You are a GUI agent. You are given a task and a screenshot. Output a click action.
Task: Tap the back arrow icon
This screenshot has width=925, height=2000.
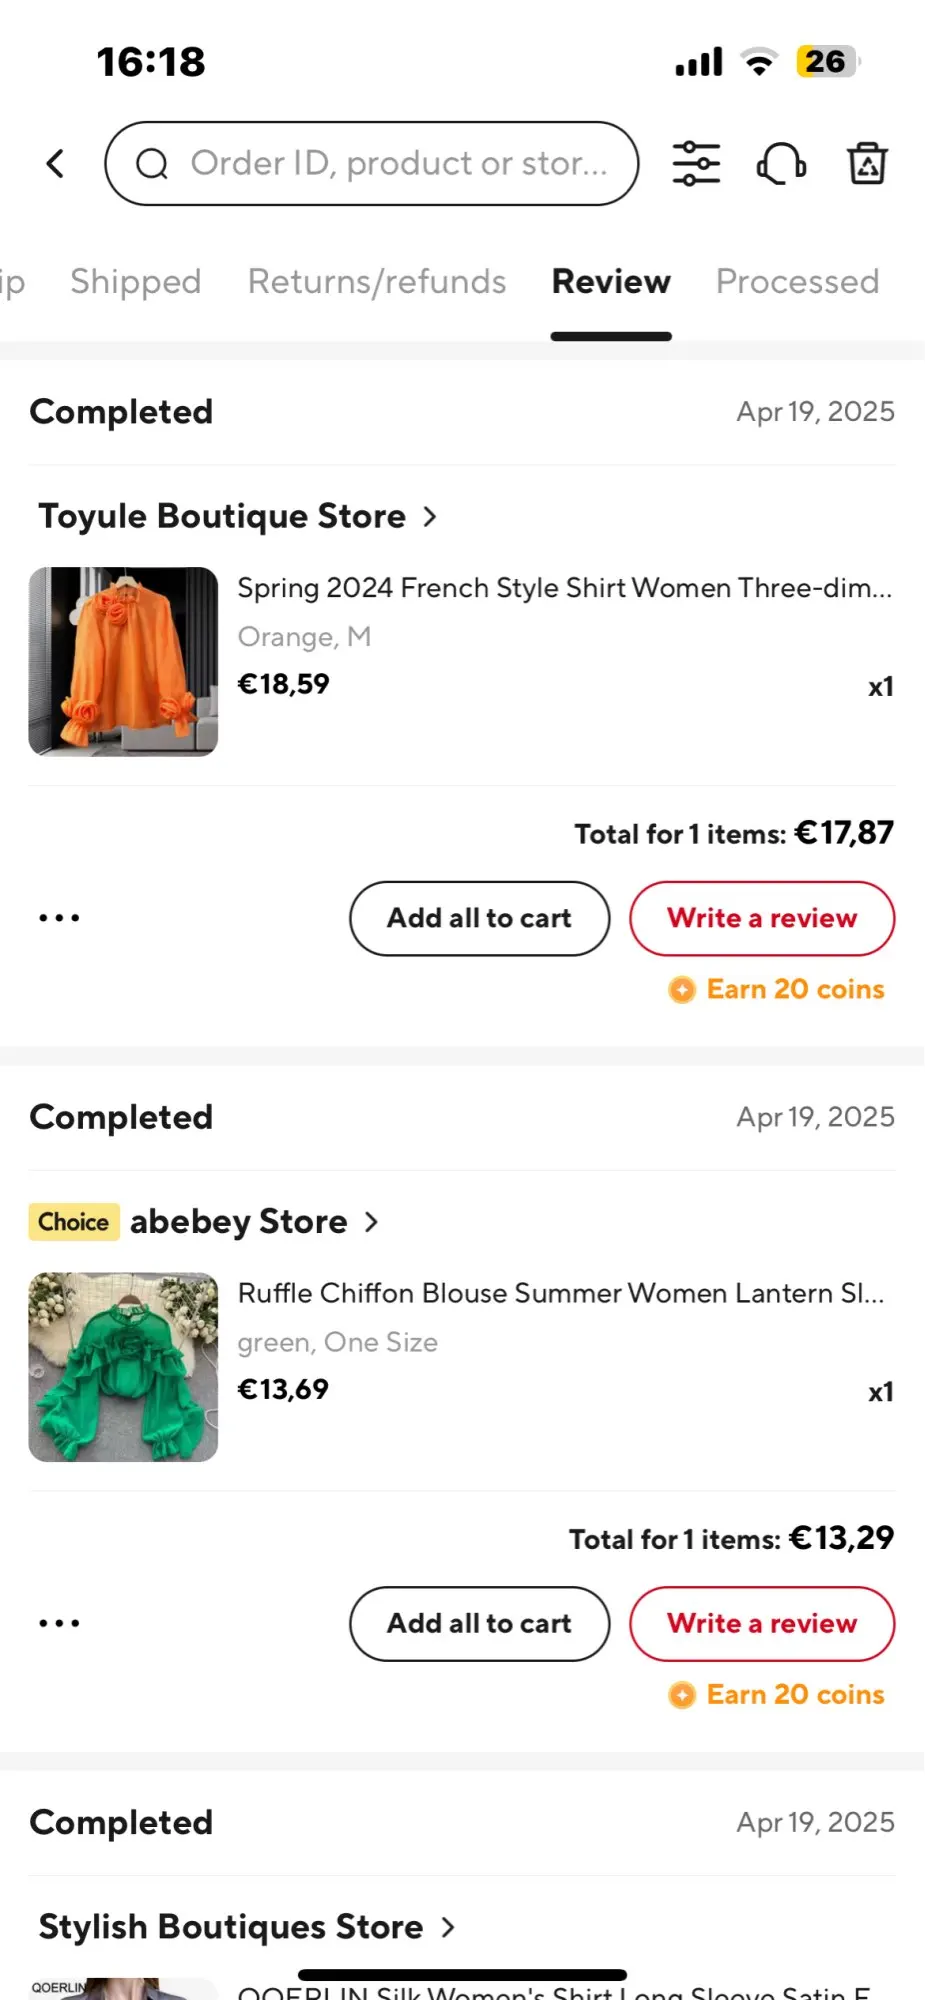56,164
